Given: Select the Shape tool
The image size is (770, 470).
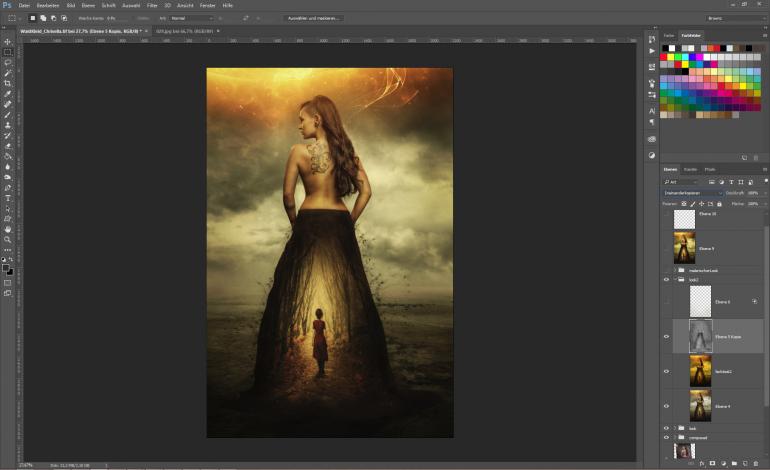Looking at the screenshot, I should point(8,219).
